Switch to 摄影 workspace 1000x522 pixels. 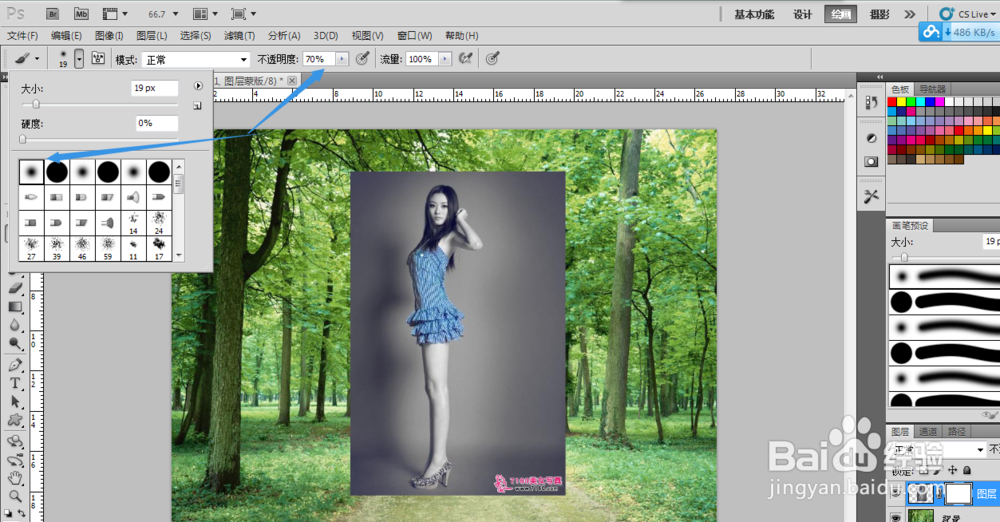coord(879,14)
